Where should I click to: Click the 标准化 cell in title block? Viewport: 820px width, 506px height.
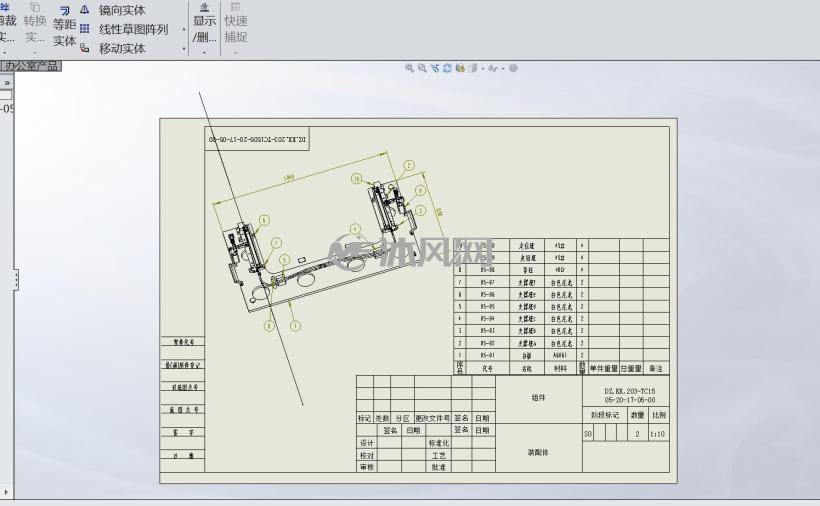pyautogui.click(x=439, y=443)
